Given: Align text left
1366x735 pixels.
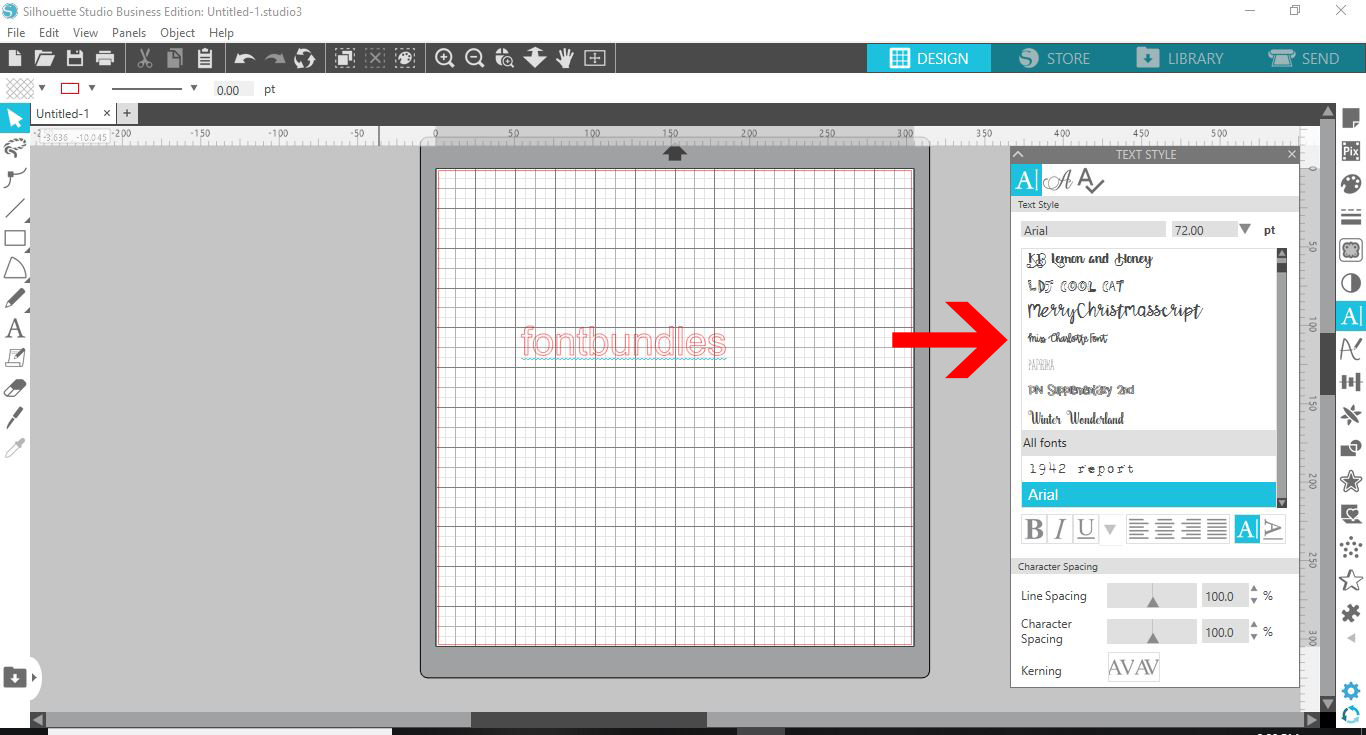Looking at the screenshot, I should tap(1138, 529).
